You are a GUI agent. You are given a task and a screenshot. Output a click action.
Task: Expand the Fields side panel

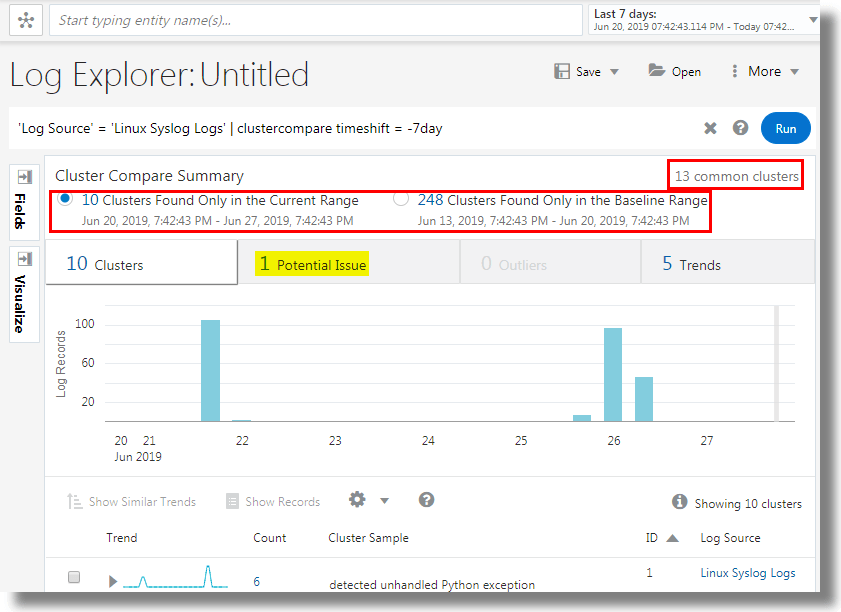point(22,176)
